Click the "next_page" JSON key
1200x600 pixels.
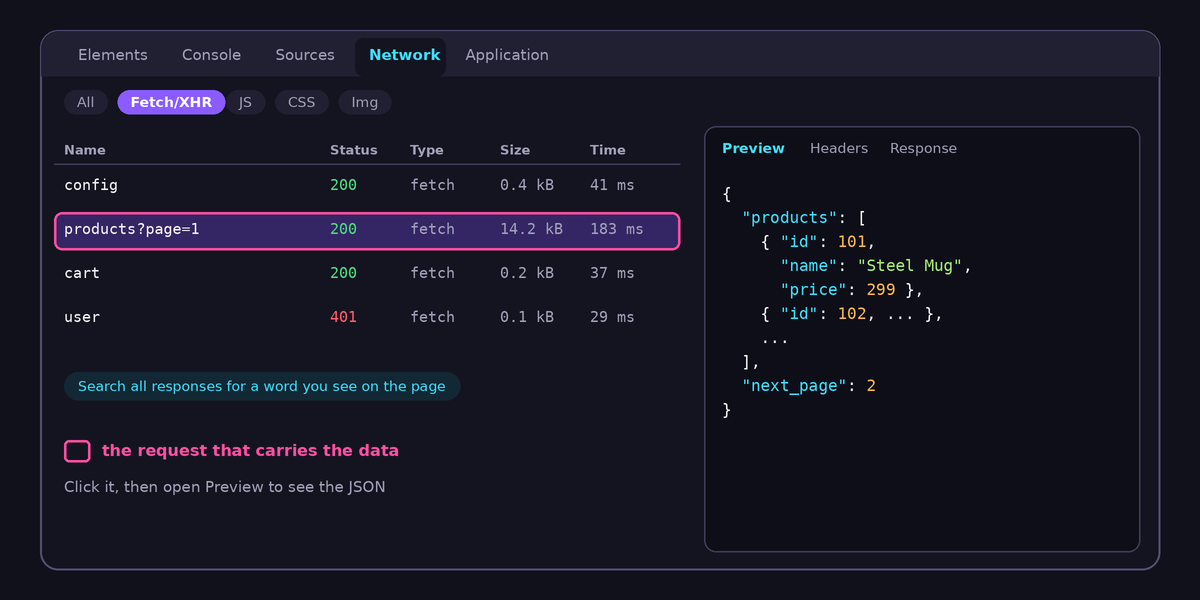tap(795, 386)
